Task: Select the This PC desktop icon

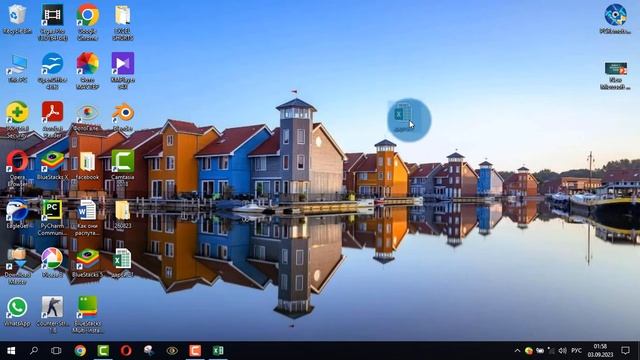Action: click(17, 69)
